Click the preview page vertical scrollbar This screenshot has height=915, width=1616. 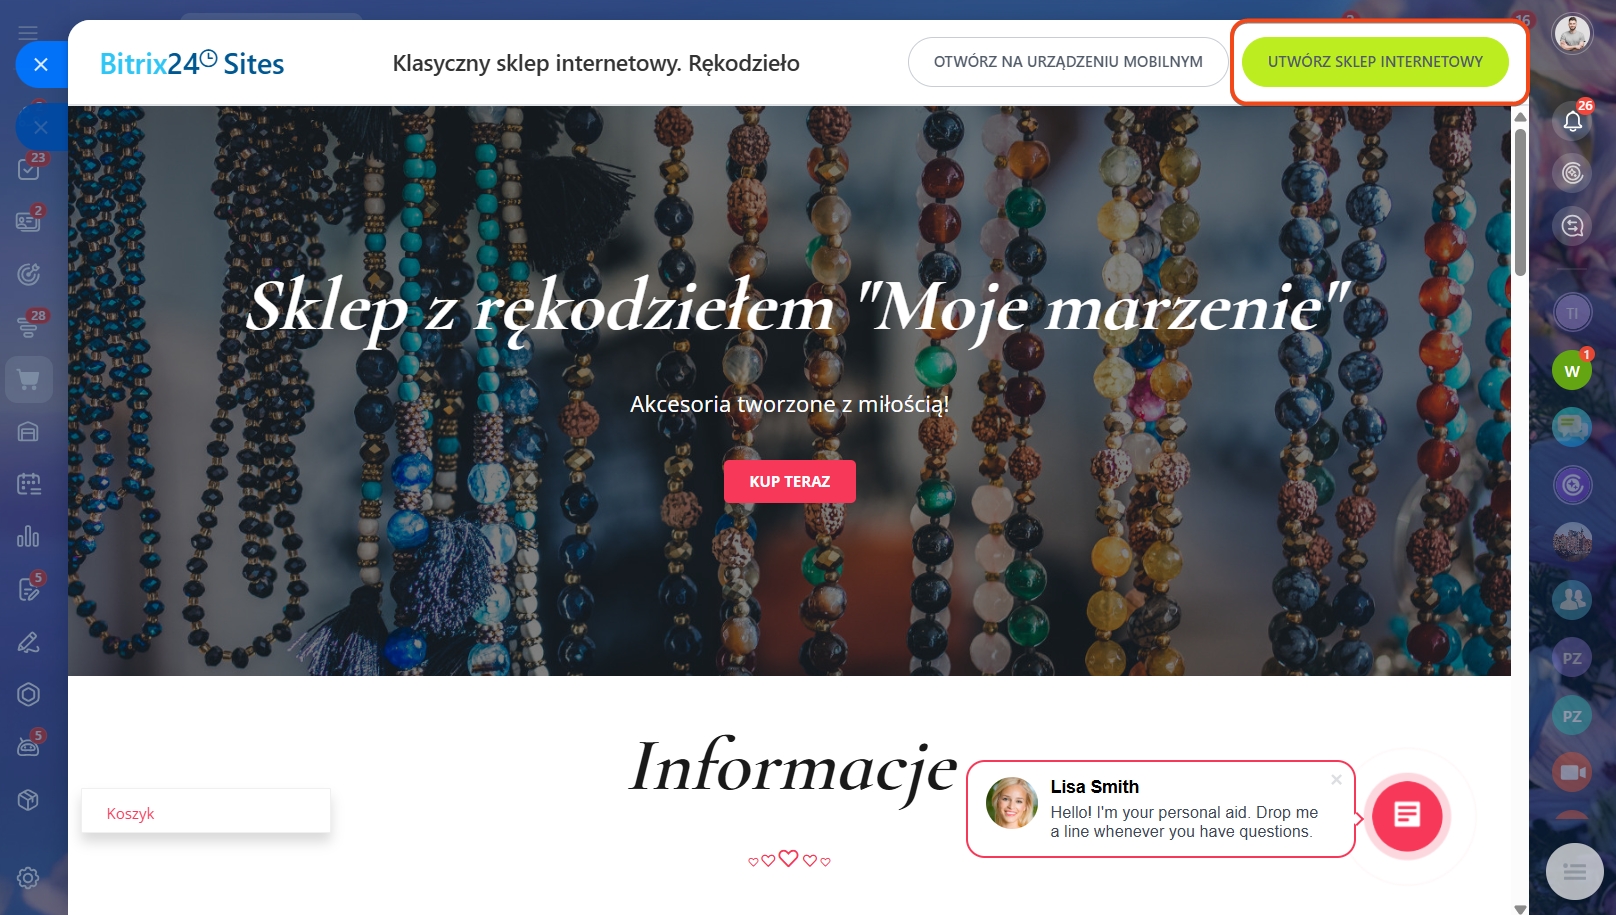point(1520,202)
